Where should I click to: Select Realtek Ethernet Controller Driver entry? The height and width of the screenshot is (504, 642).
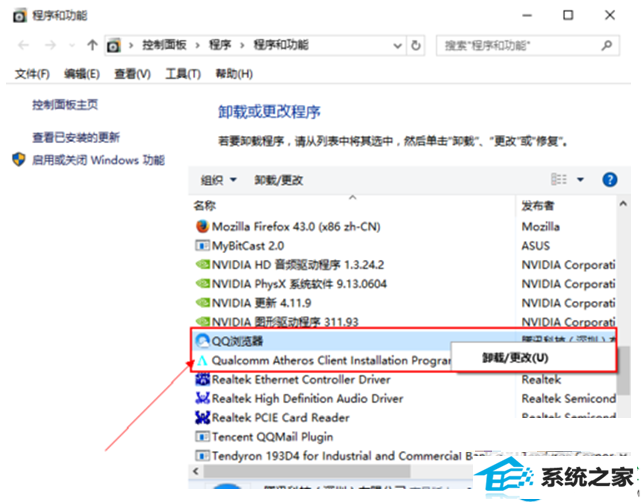pos(301,380)
